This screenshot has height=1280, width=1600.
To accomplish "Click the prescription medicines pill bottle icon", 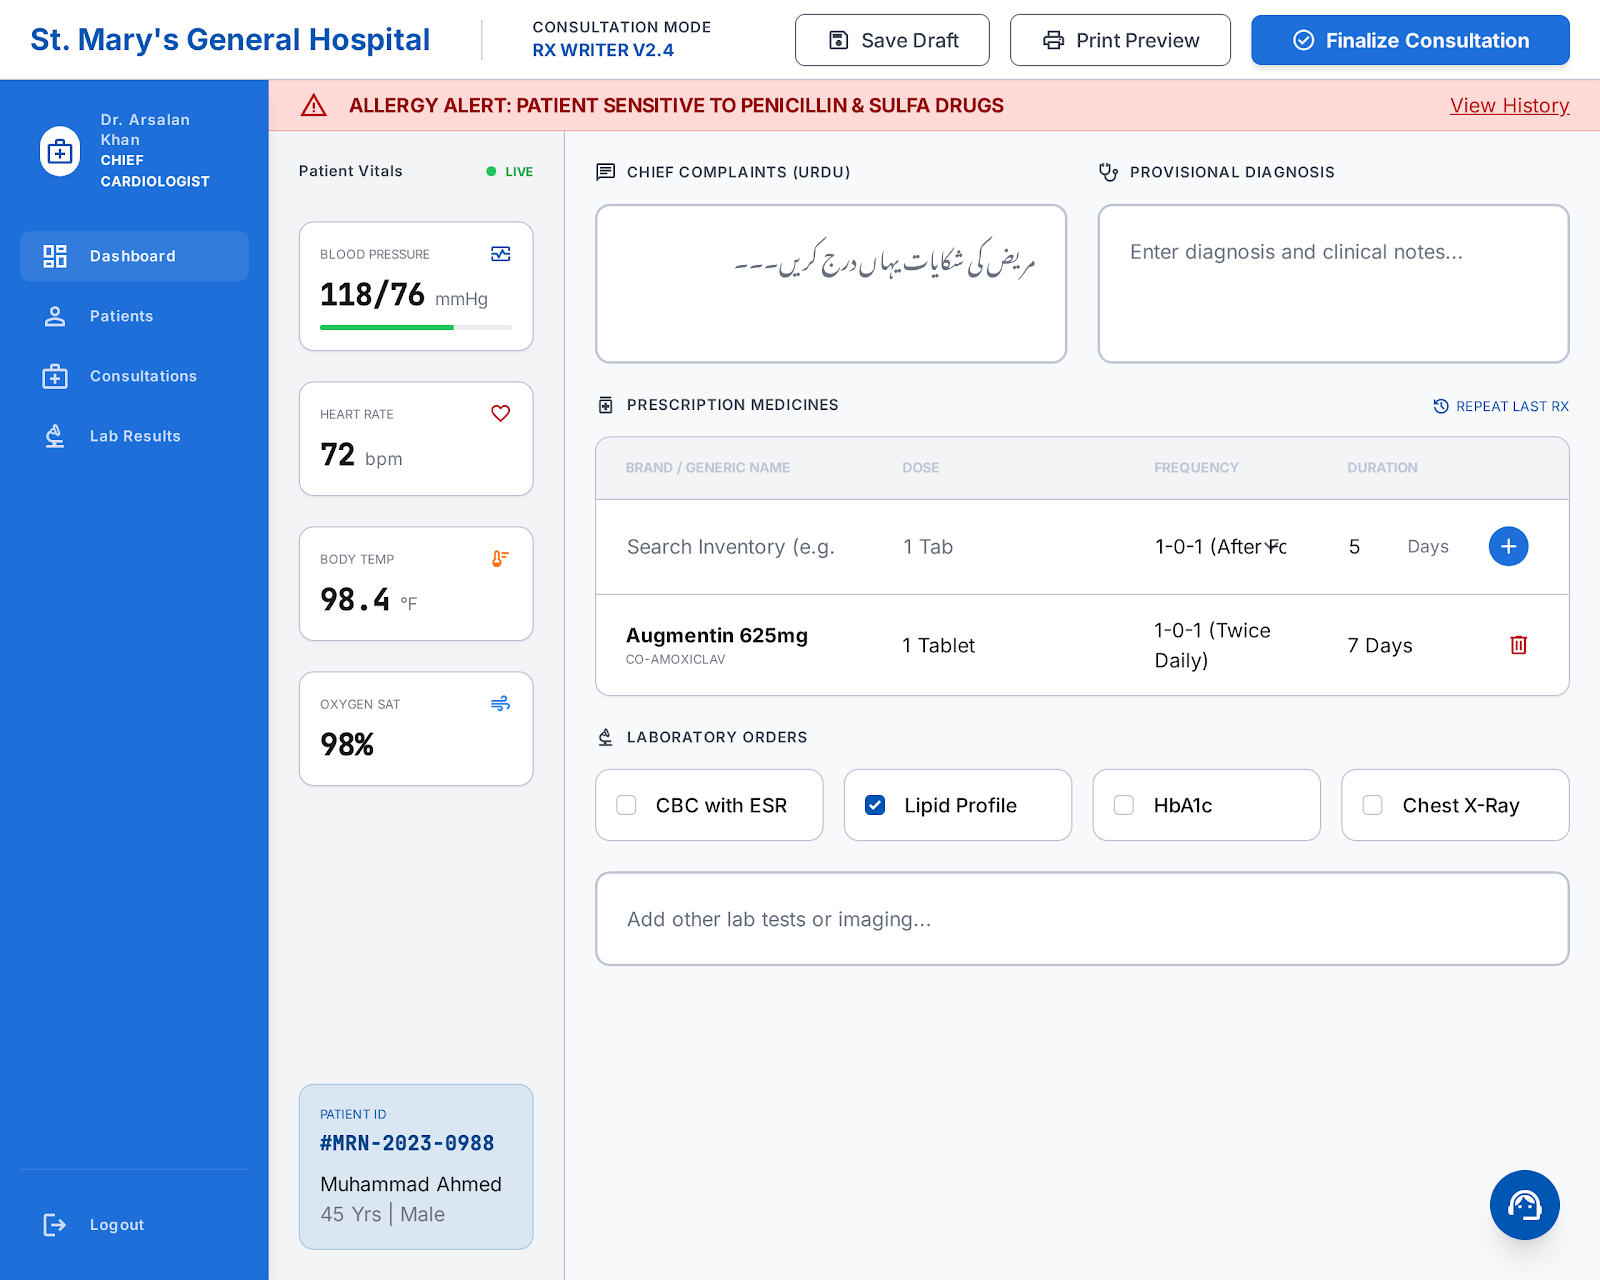I will click(x=606, y=405).
